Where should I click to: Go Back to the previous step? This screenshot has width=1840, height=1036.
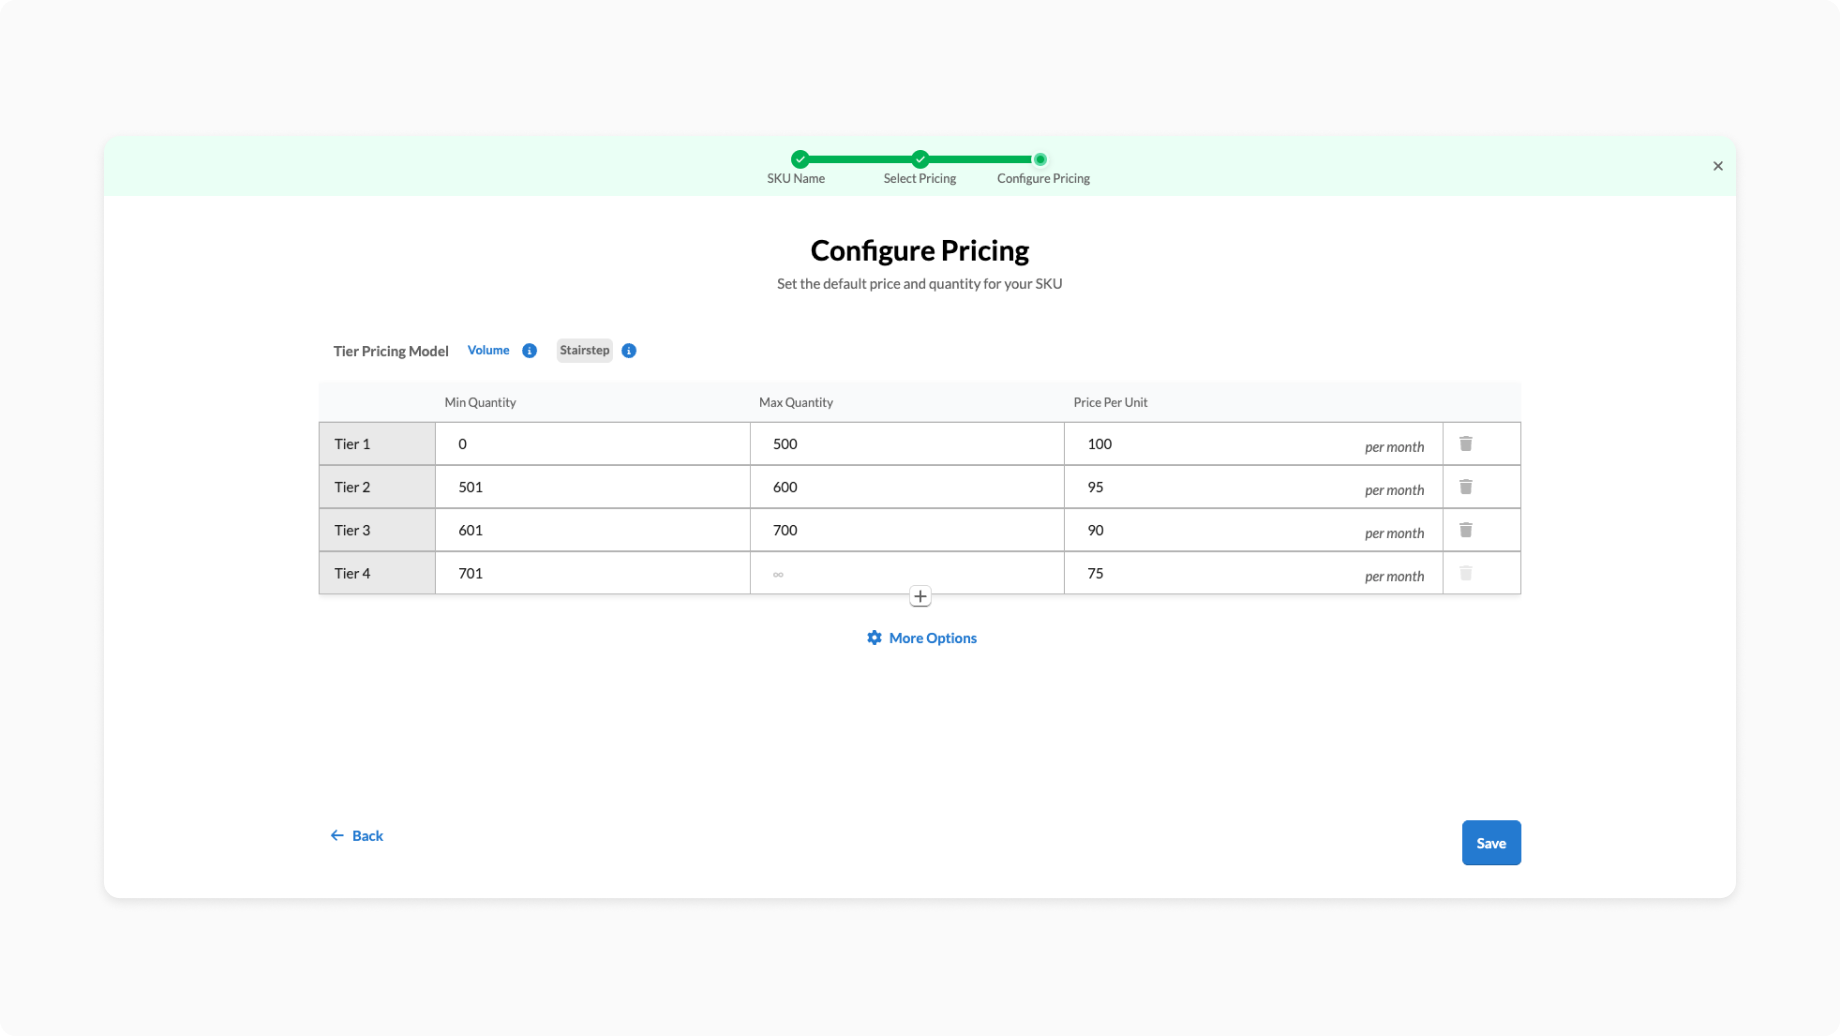(357, 836)
